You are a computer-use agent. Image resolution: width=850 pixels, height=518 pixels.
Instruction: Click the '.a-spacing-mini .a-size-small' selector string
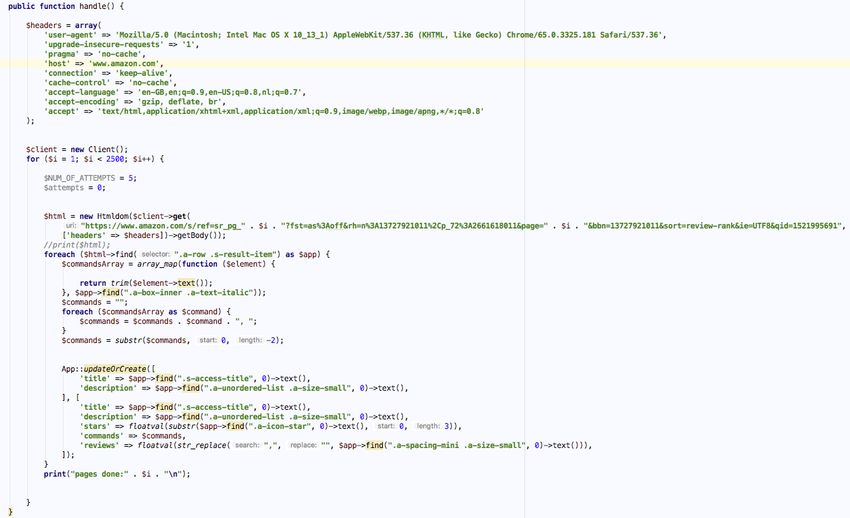(x=456, y=445)
